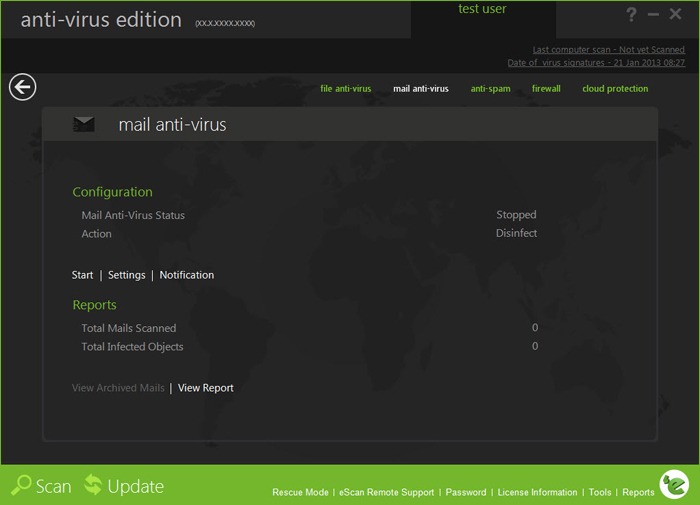Click the Total Infected Objects count
This screenshot has height=505, width=700.
pos(535,346)
